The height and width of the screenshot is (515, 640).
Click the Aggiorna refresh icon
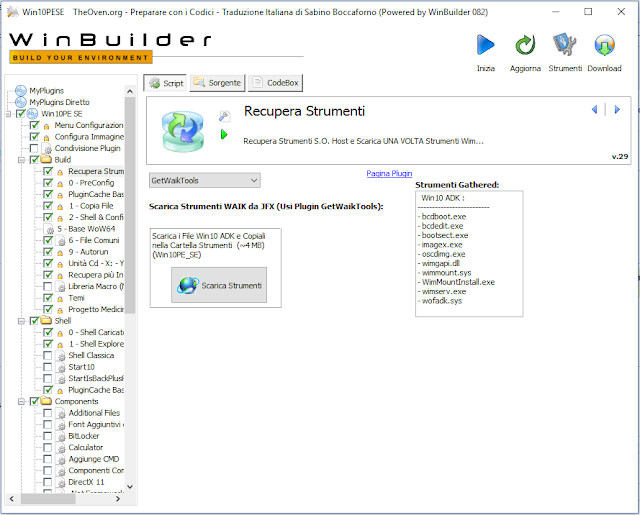525,45
